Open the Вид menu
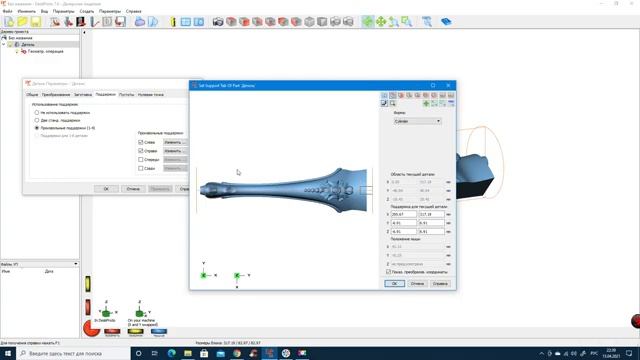640x360 pixels. point(44,11)
